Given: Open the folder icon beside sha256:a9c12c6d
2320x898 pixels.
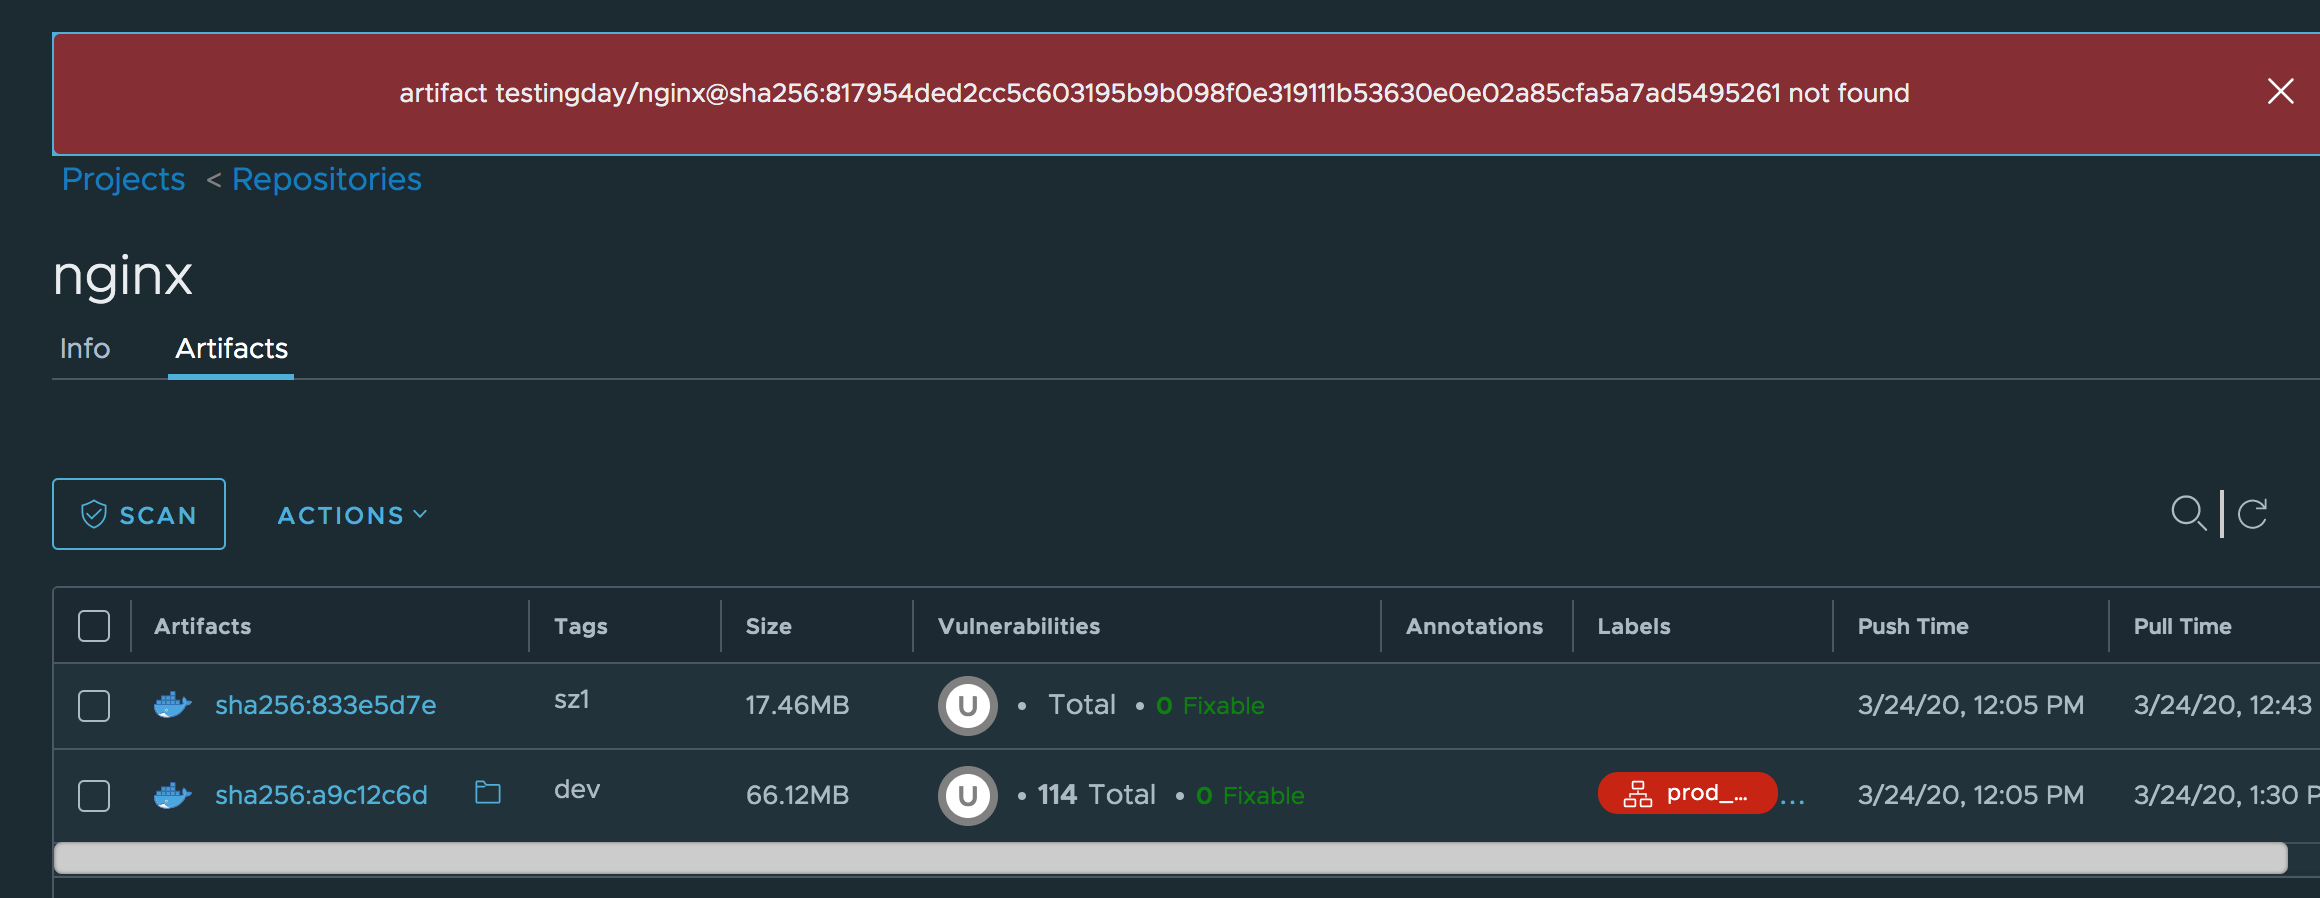Looking at the screenshot, I should [488, 792].
